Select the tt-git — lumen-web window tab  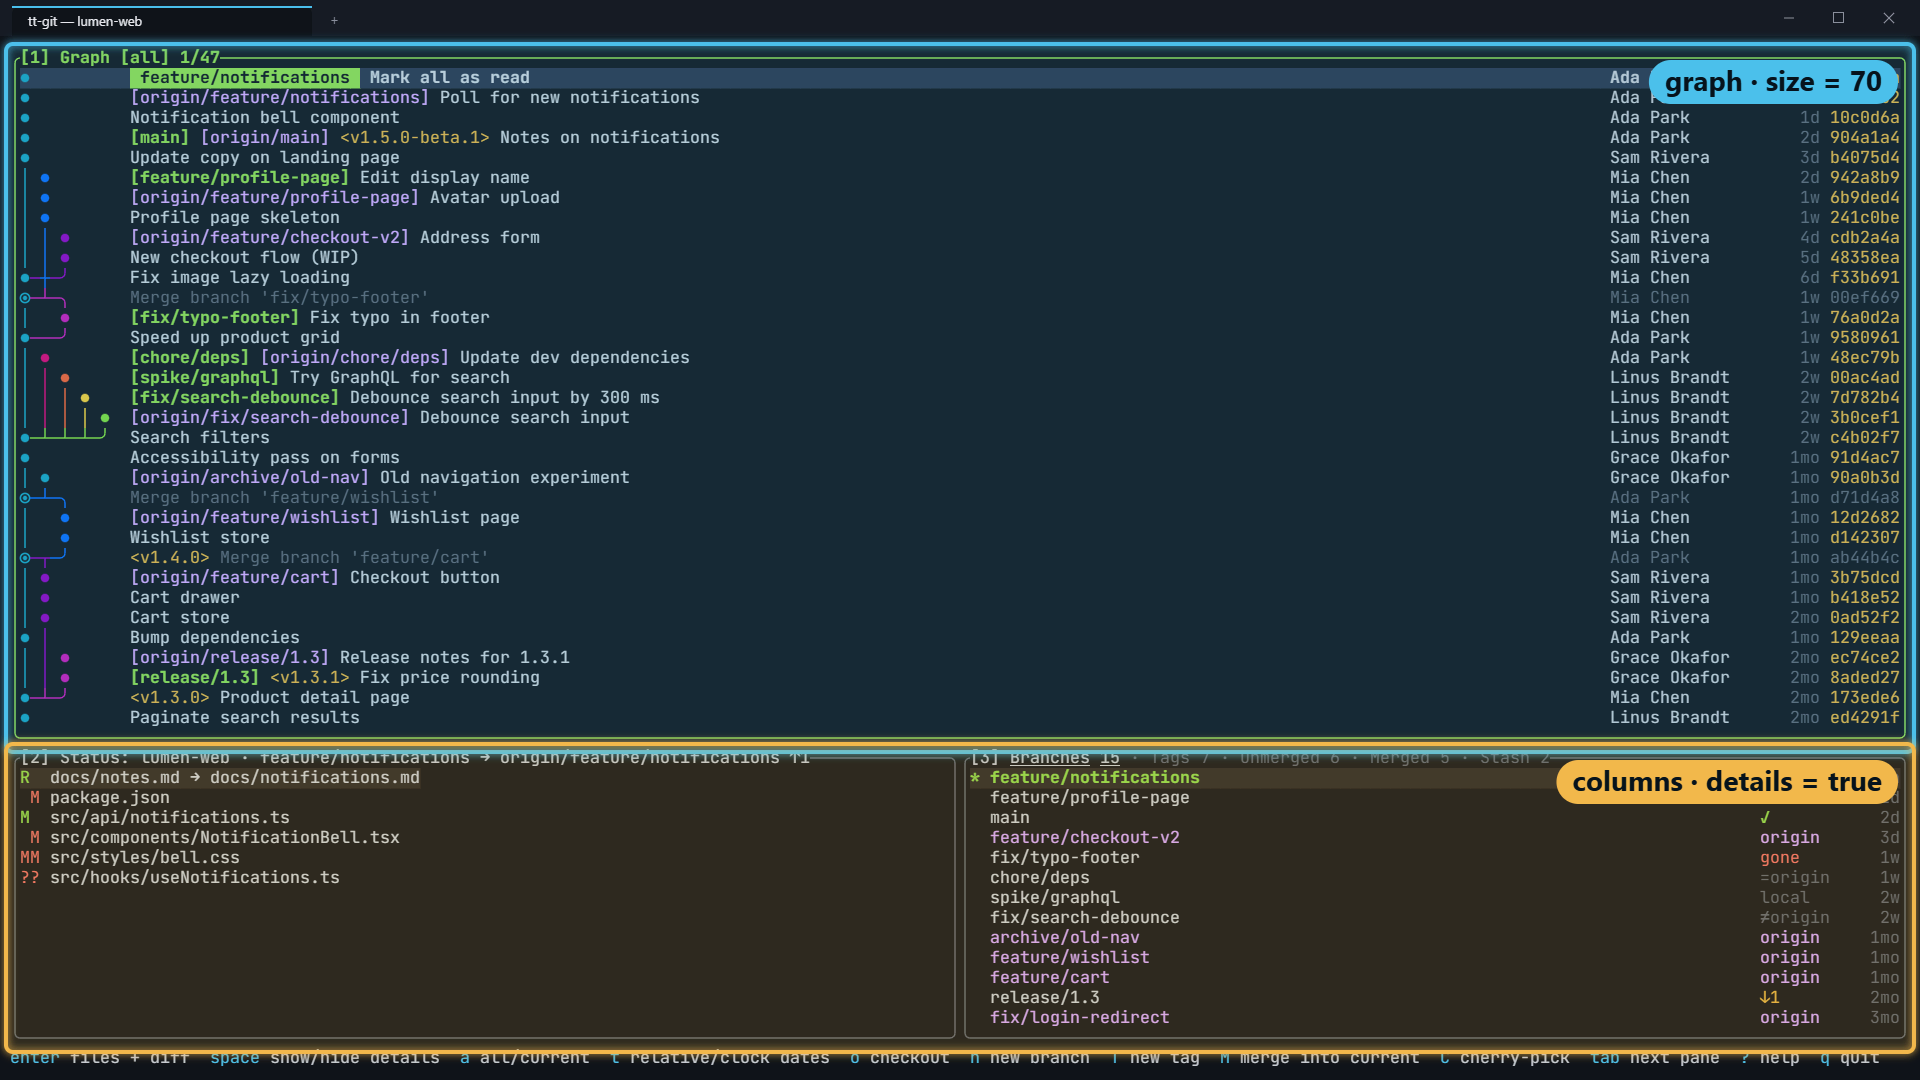pyautogui.click(x=161, y=21)
